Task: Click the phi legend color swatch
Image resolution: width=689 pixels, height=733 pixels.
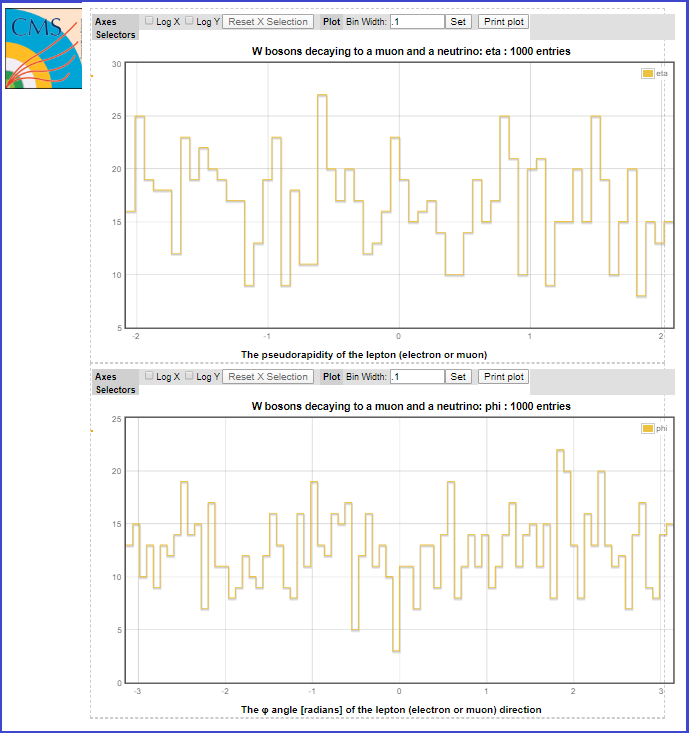Action: [647, 429]
